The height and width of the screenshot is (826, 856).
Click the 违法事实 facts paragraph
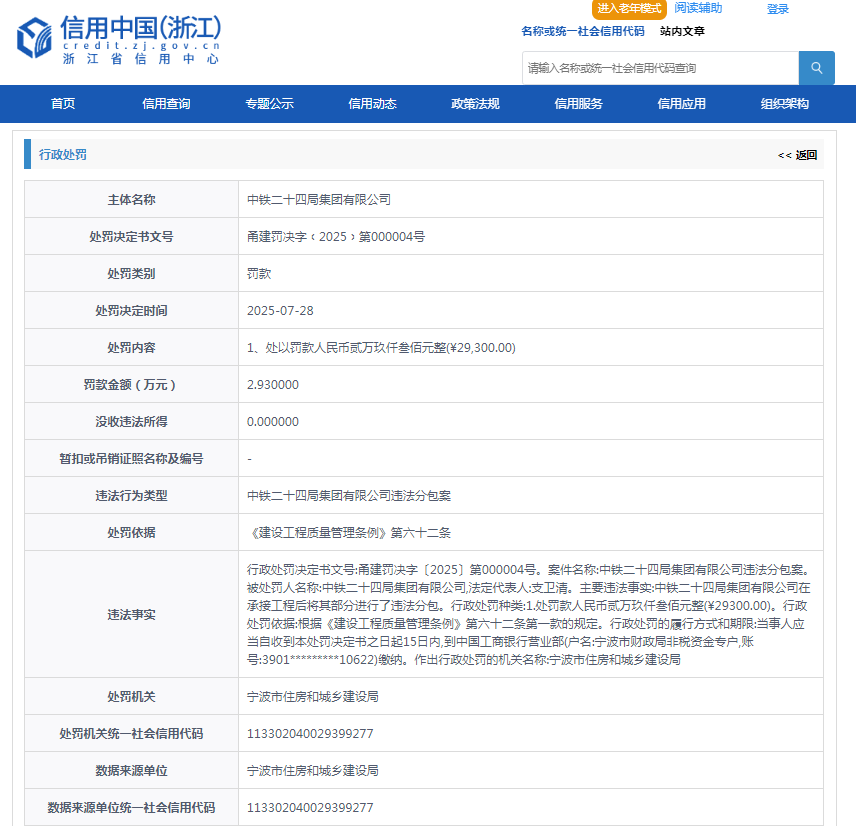[x=528, y=615]
